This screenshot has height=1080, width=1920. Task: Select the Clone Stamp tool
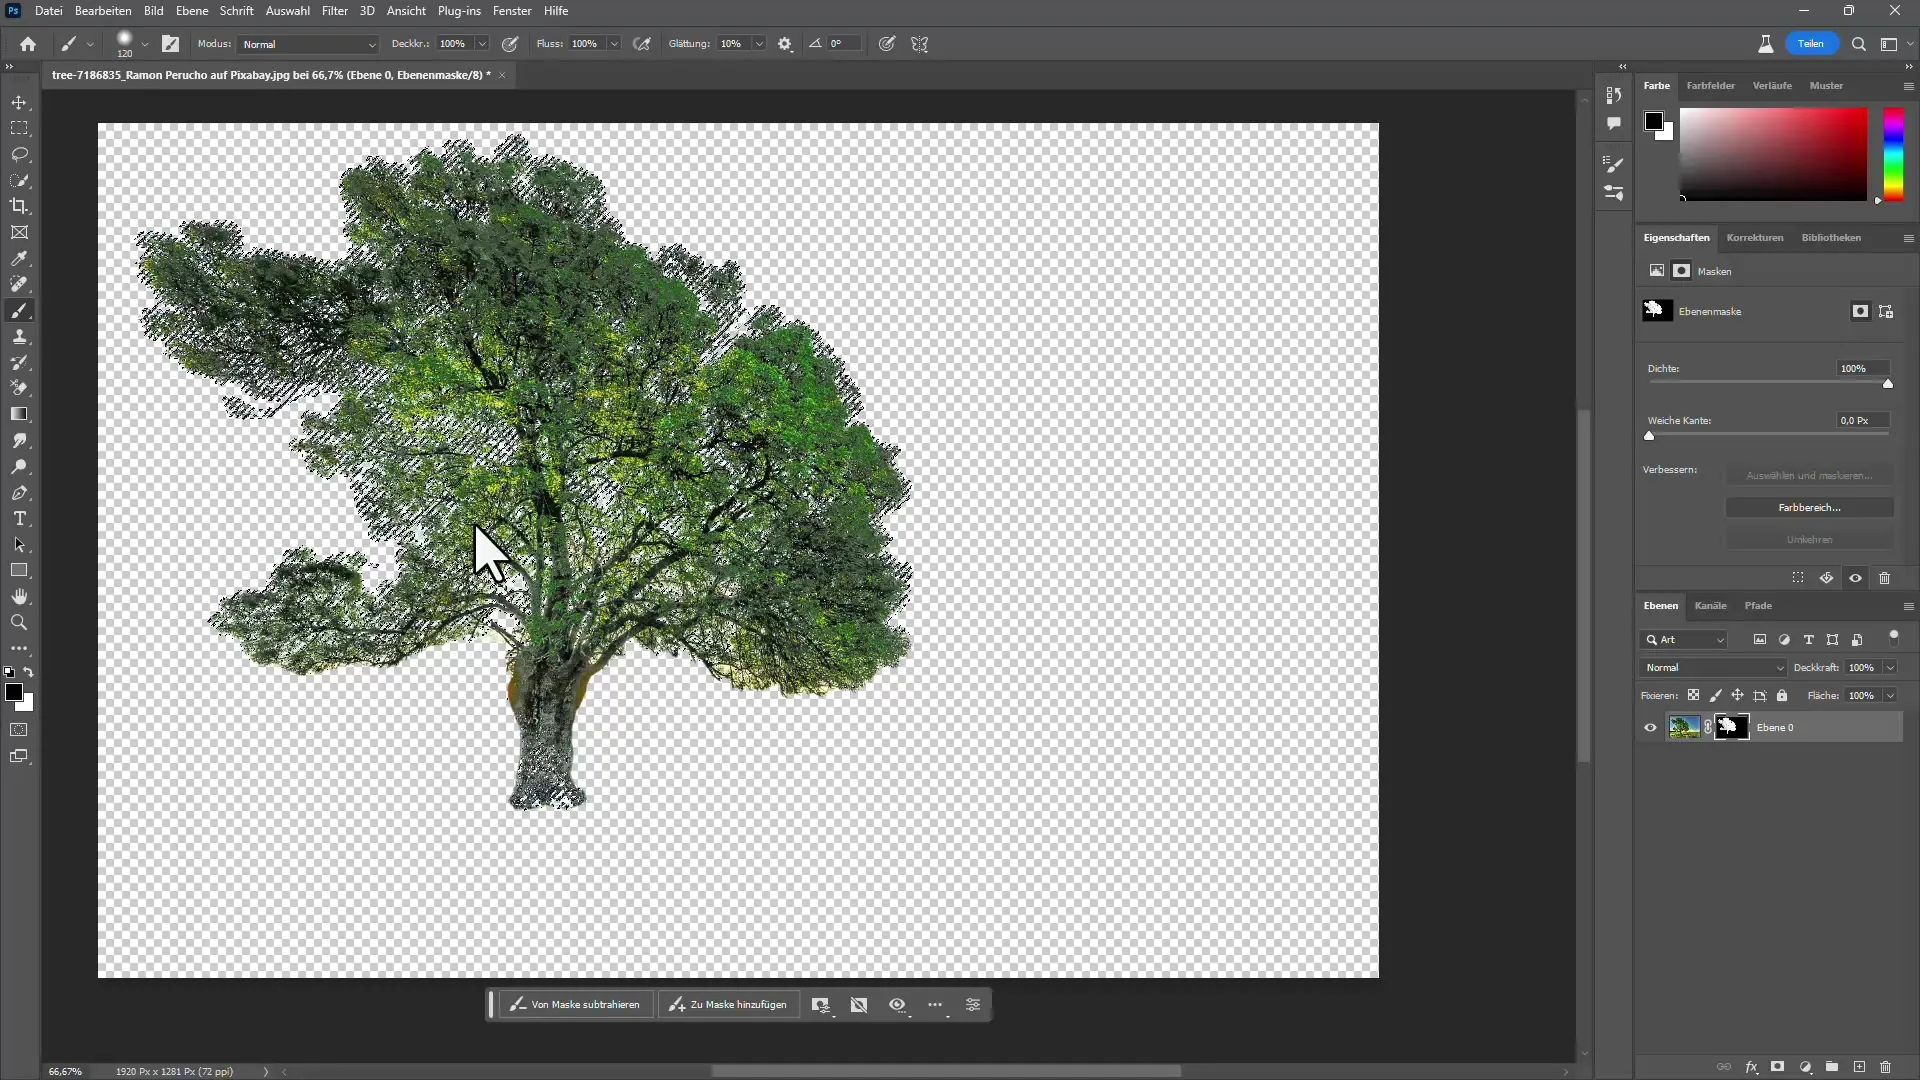(20, 338)
